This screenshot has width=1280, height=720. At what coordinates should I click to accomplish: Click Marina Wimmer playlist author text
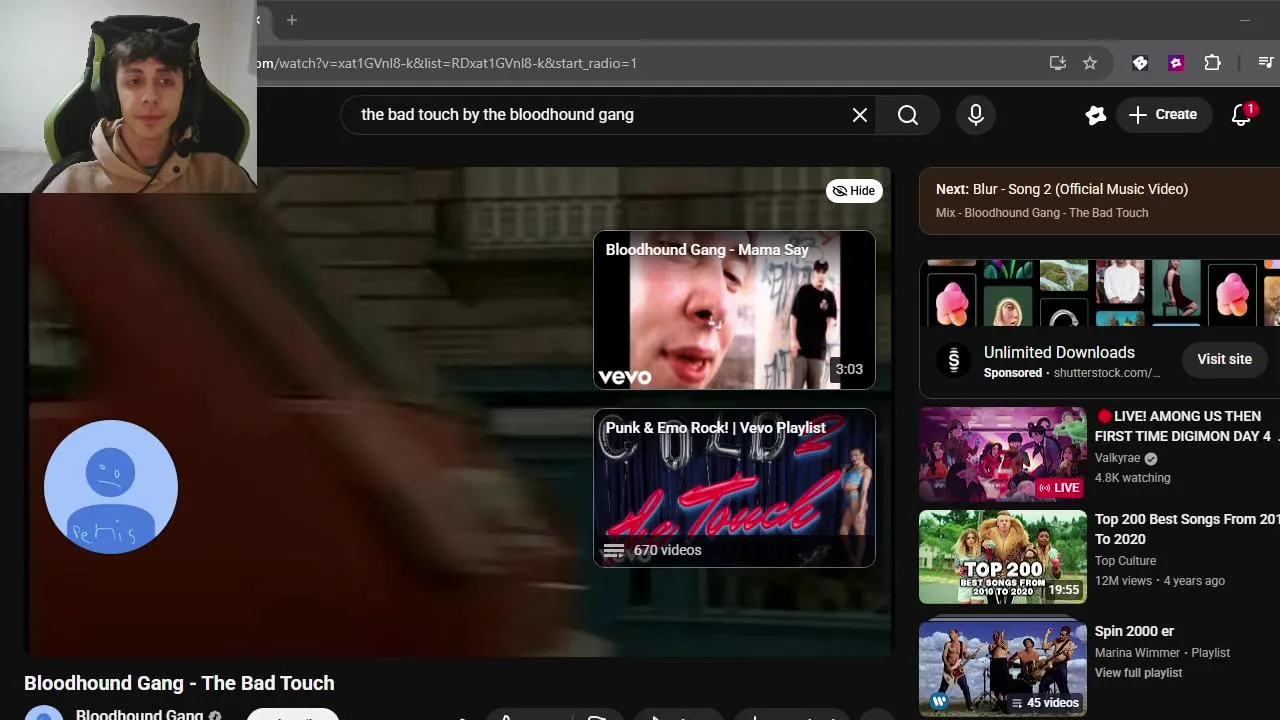[x=1138, y=653]
